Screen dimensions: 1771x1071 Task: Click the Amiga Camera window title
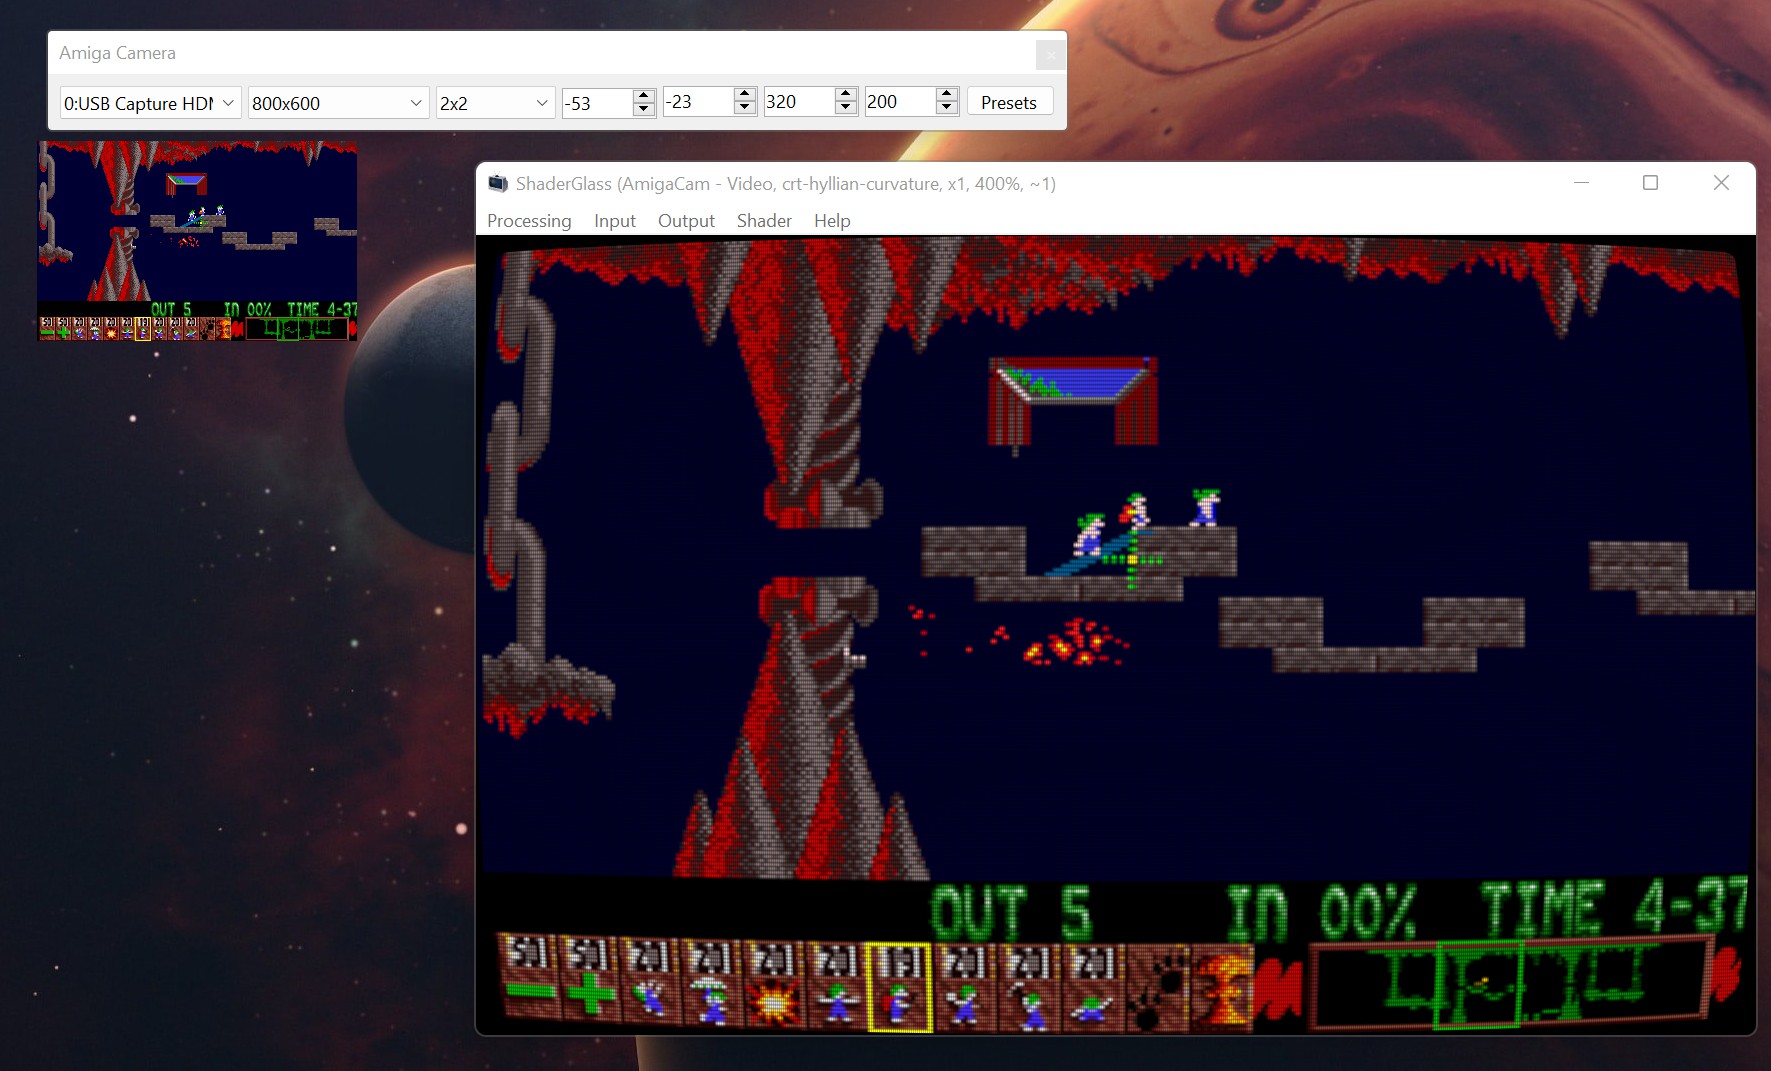117,53
